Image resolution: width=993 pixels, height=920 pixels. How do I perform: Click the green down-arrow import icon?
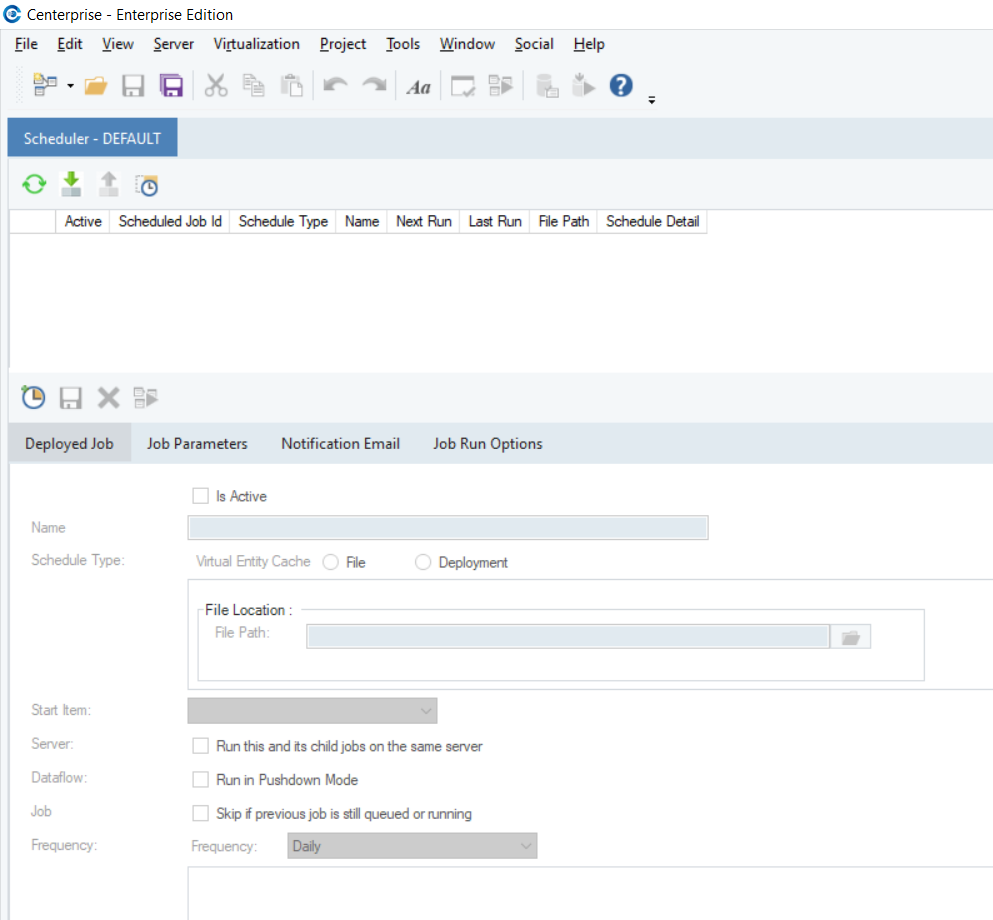click(71, 184)
